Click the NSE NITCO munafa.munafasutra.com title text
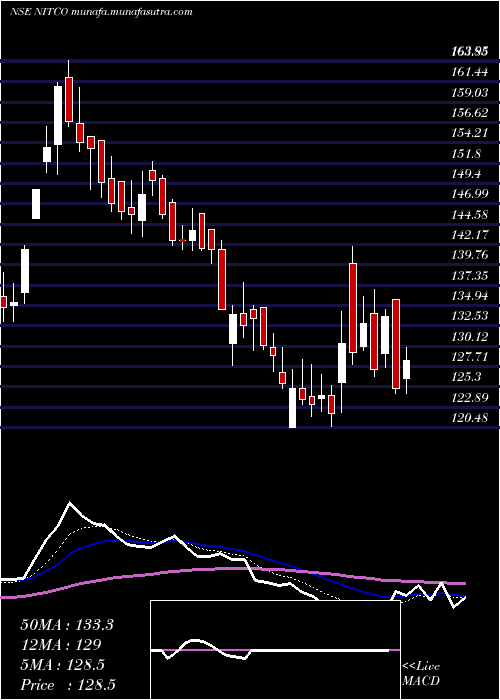The image size is (500, 700). click(101, 12)
